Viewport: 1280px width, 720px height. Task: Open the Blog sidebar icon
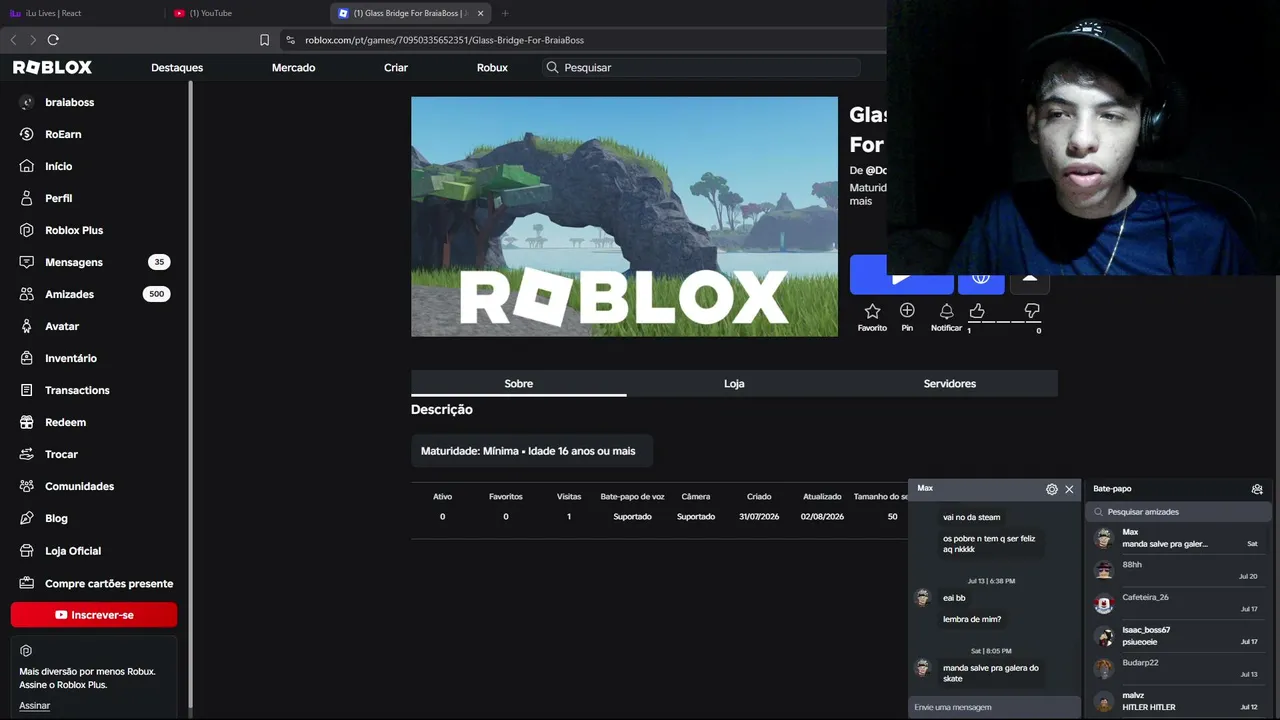[x=27, y=518]
